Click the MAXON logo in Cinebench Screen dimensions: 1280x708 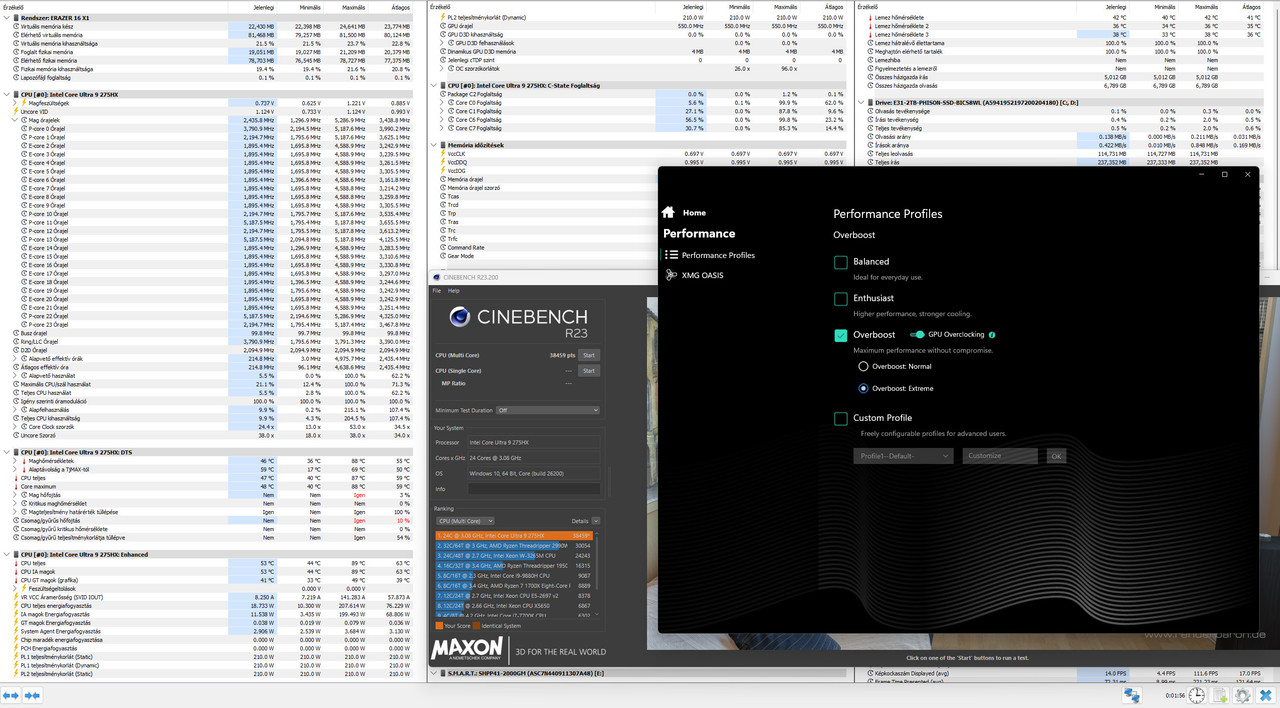tap(467, 650)
